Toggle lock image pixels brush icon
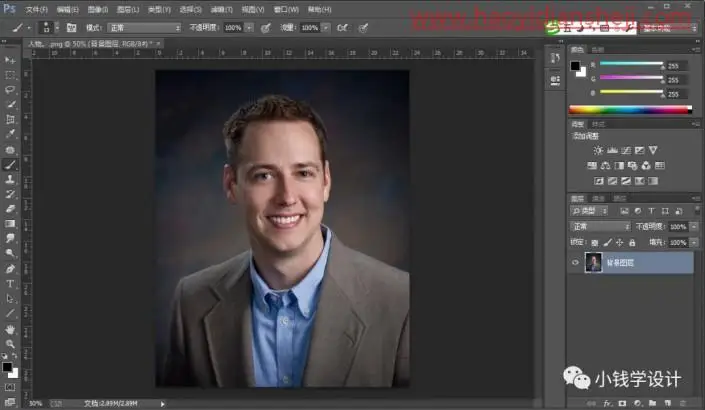The width and height of the screenshot is (705, 410). click(x=607, y=243)
